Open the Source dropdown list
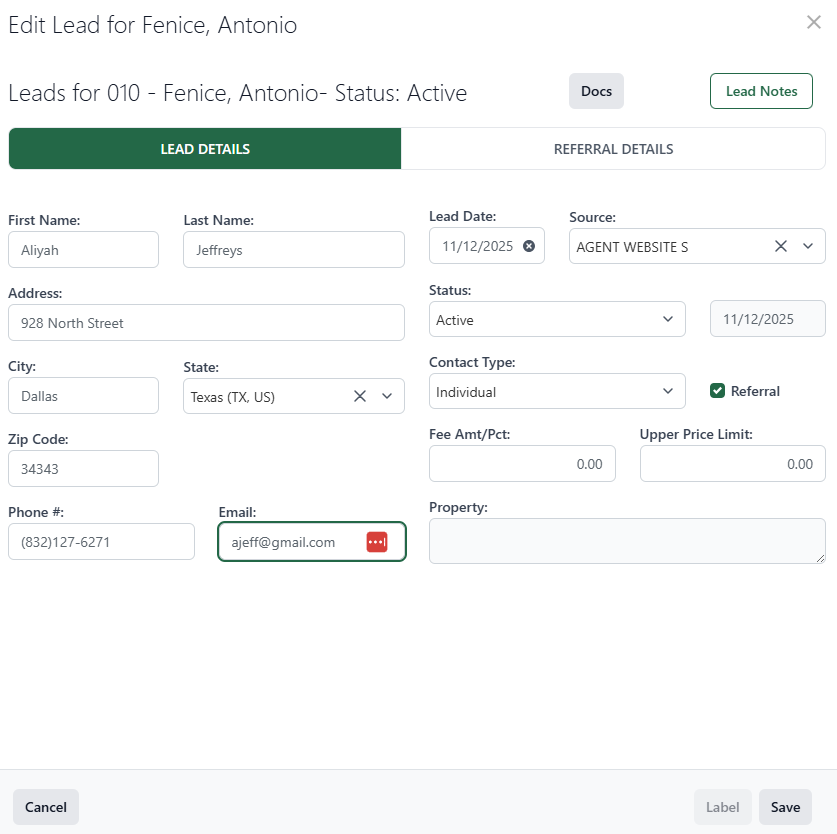837x834 pixels. point(806,245)
